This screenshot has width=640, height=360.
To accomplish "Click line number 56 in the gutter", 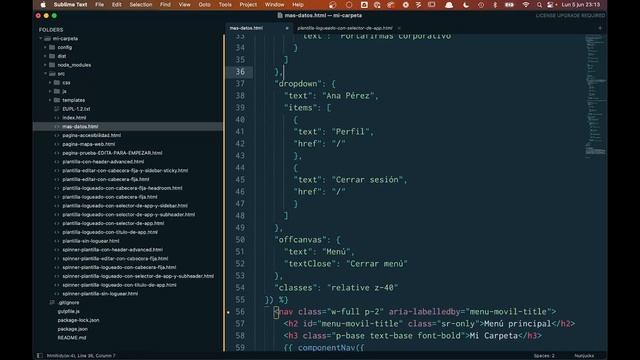I will point(240,312).
